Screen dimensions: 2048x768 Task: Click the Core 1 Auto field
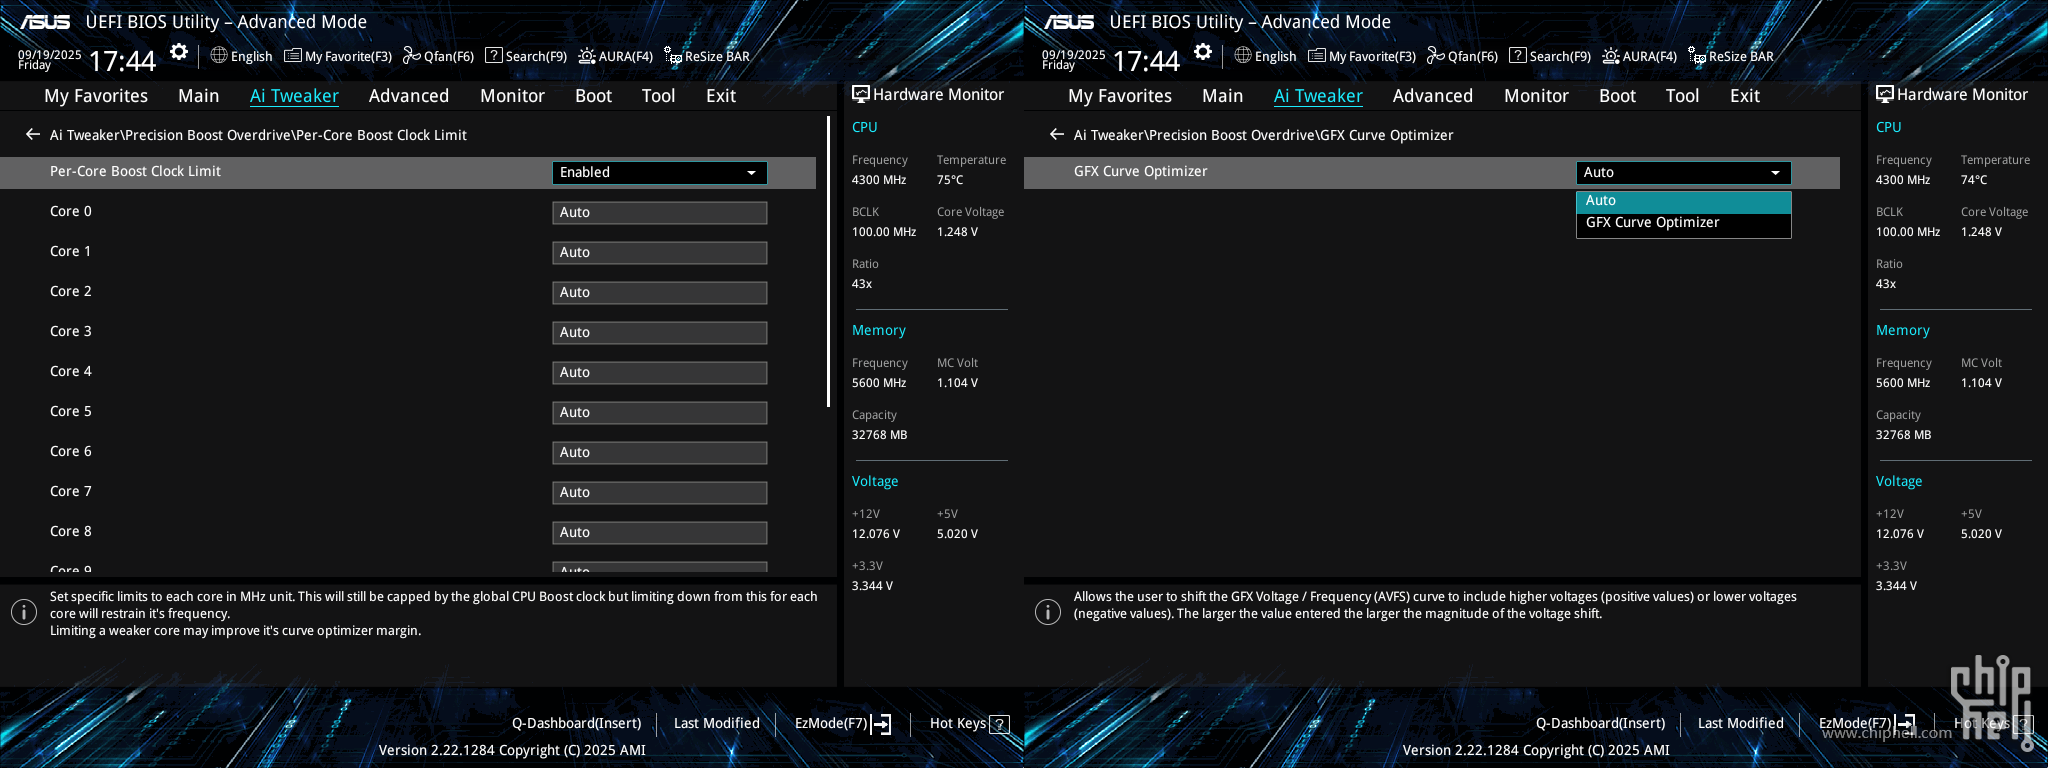coord(660,252)
